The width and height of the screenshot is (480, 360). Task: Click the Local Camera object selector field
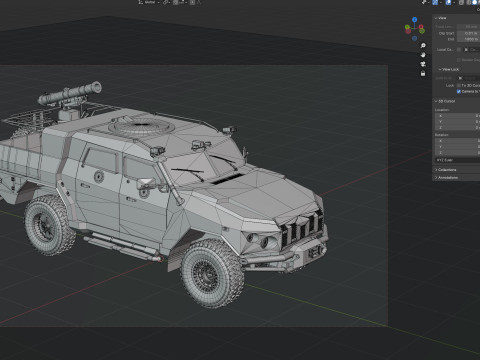tap(472, 50)
